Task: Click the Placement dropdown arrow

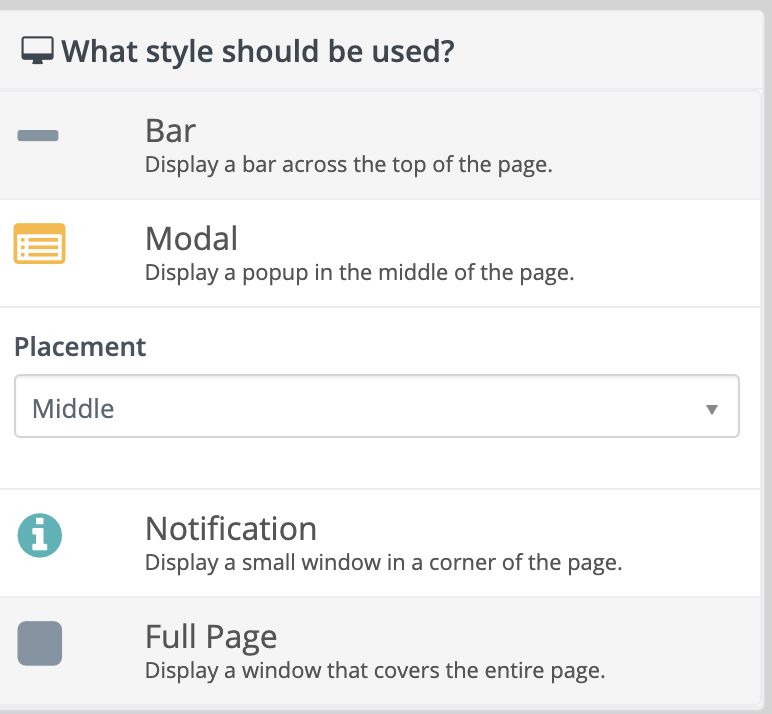Action: (x=711, y=408)
